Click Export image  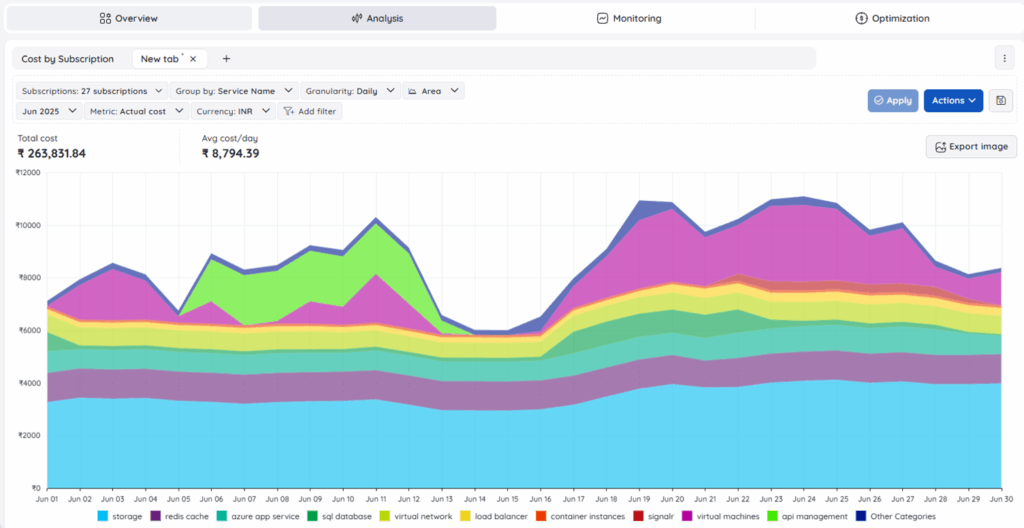tap(971, 147)
